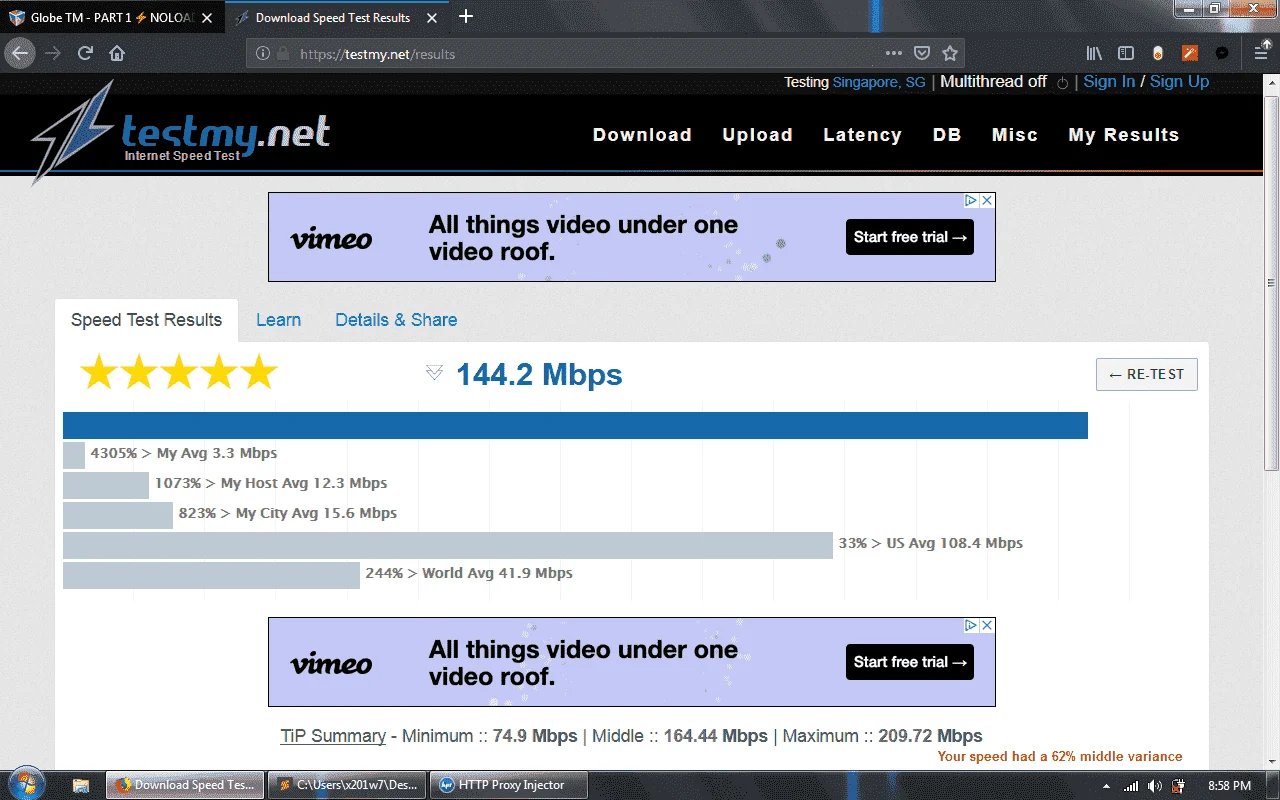Click the network signal tray icon

coord(1131,786)
